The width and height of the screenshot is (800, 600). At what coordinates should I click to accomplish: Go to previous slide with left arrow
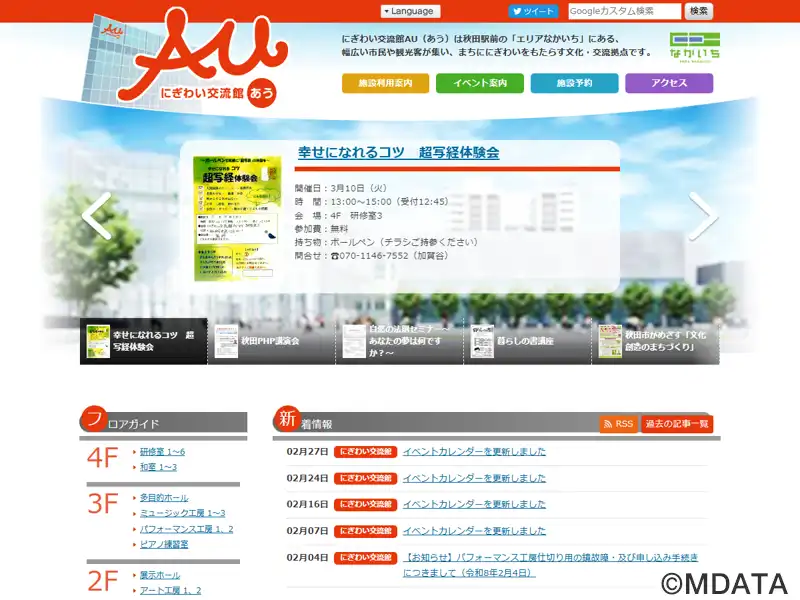pos(97,216)
